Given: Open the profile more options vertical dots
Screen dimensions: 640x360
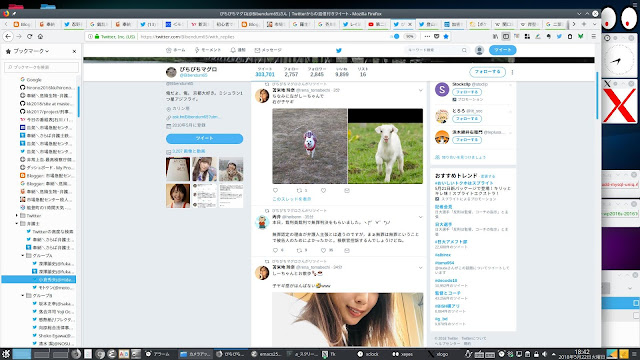Looking at the screenshot, I should tap(512, 72).
